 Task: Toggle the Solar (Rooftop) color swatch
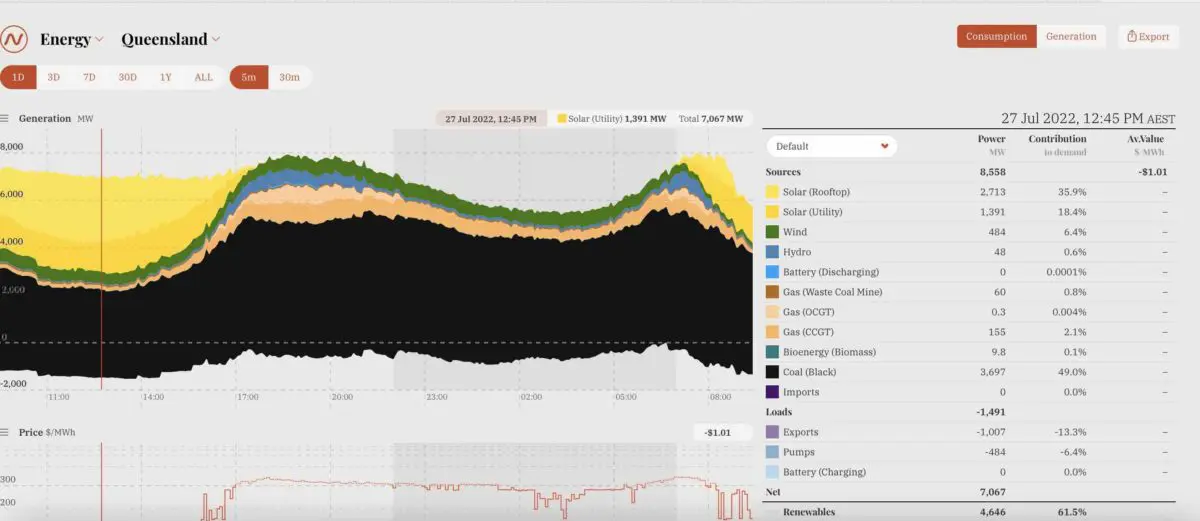click(x=772, y=192)
